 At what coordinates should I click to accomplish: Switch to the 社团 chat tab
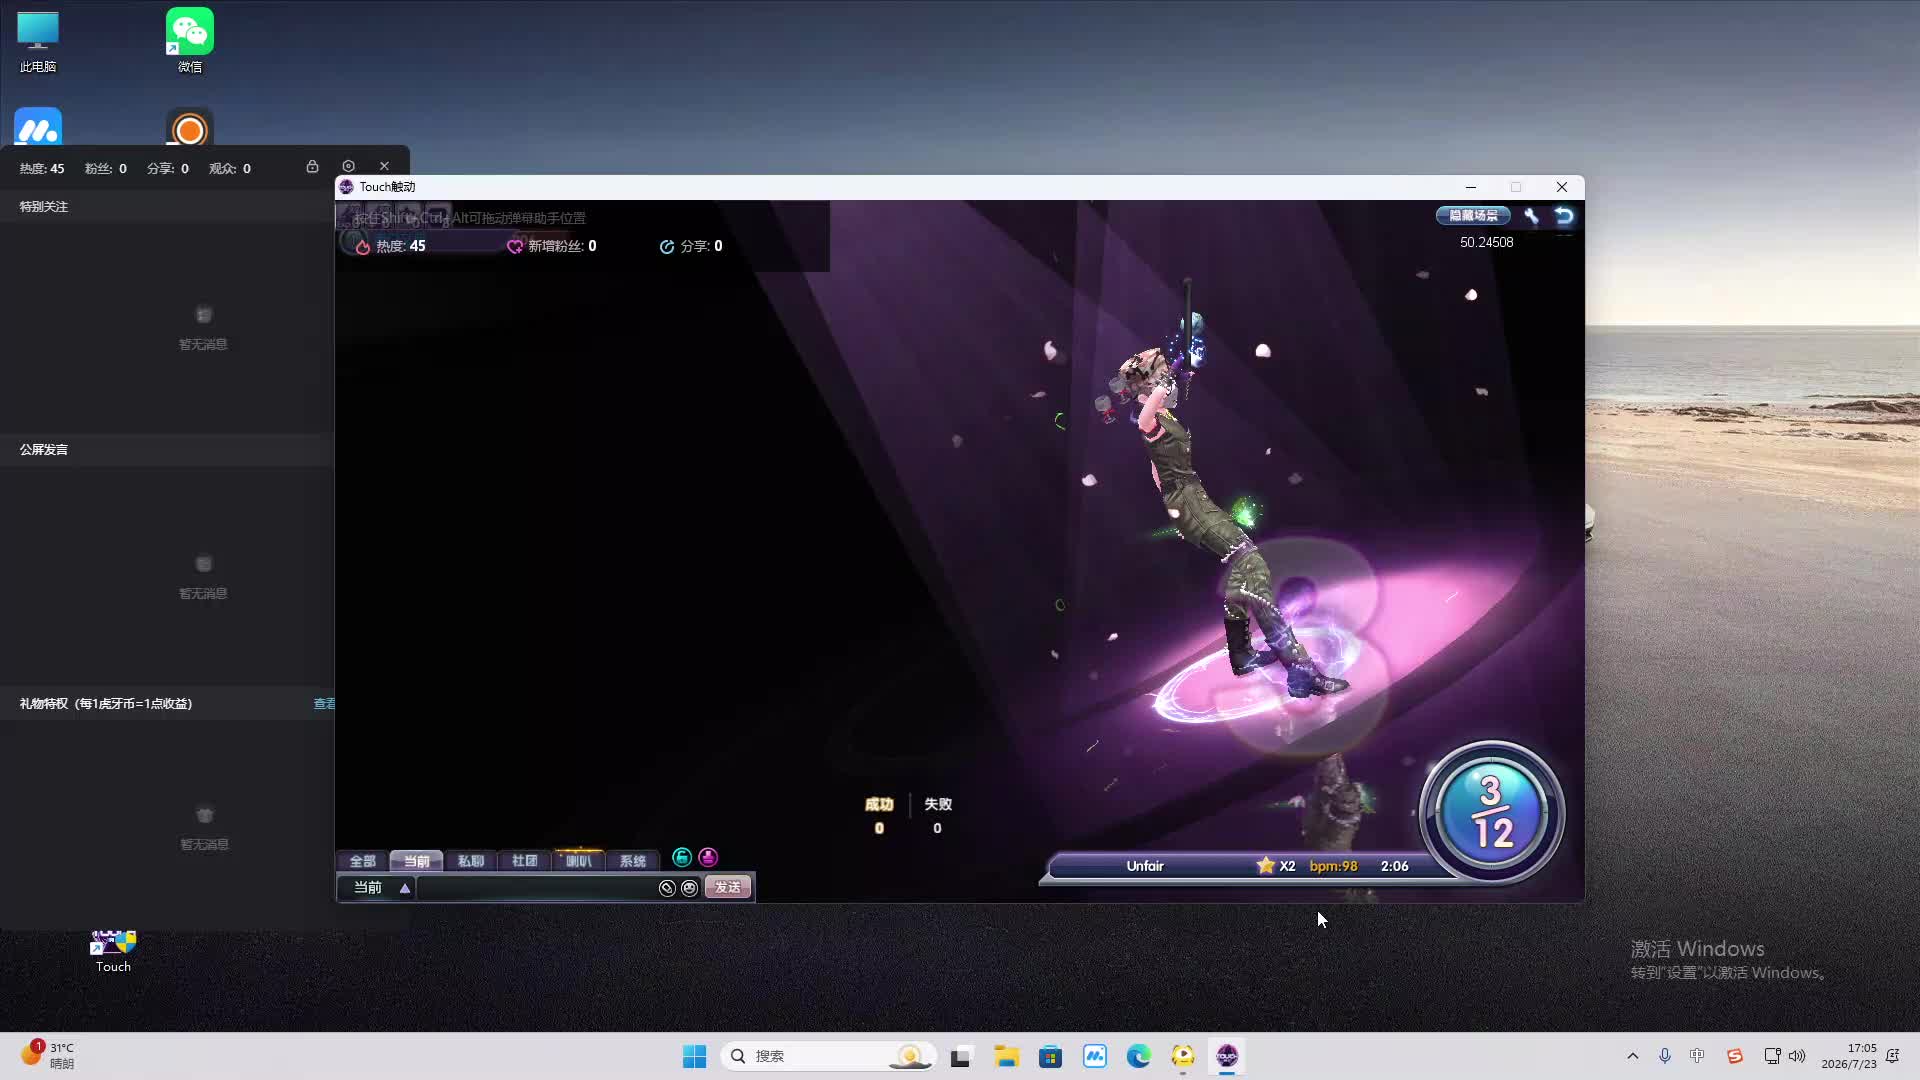[524, 861]
